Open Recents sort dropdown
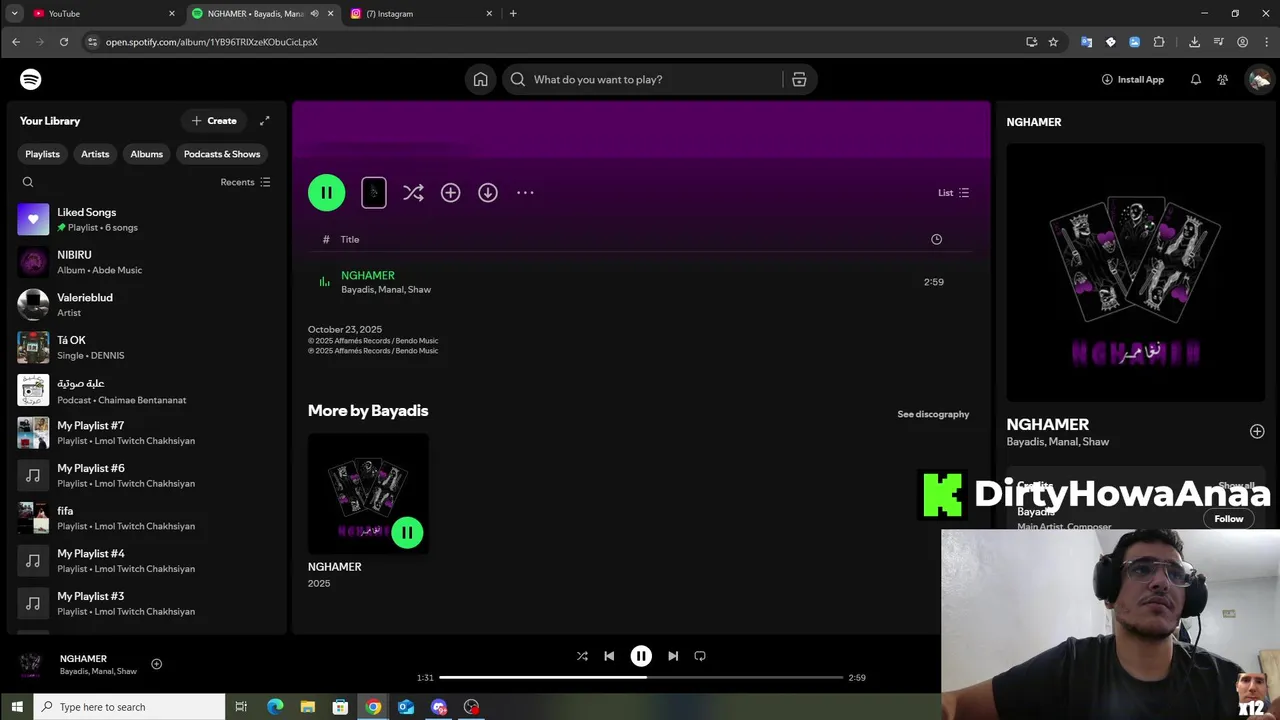 (x=246, y=182)
